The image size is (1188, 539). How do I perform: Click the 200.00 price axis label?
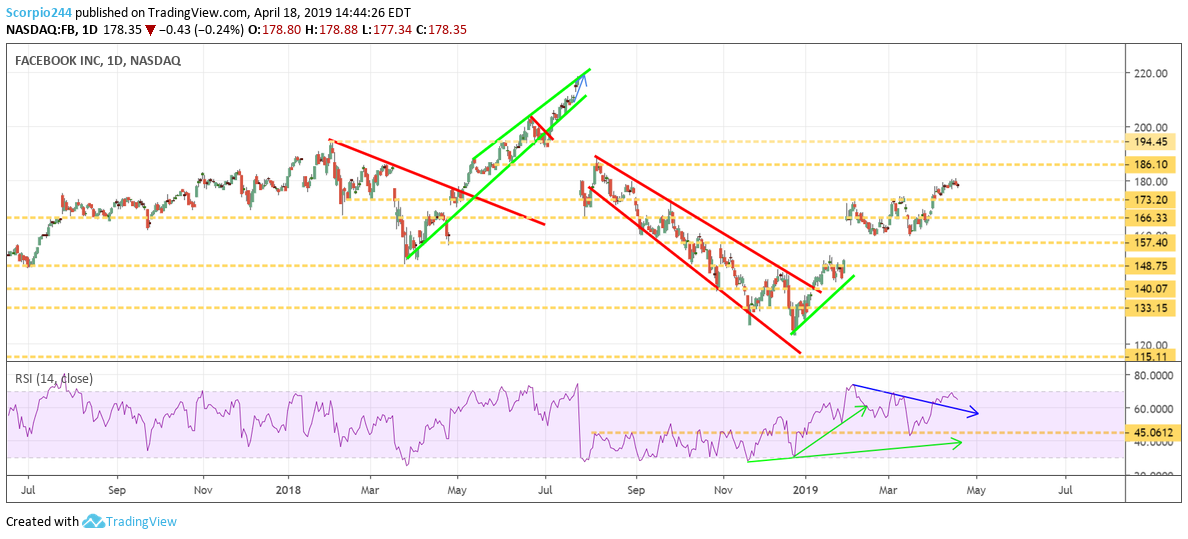[1151, 127]
